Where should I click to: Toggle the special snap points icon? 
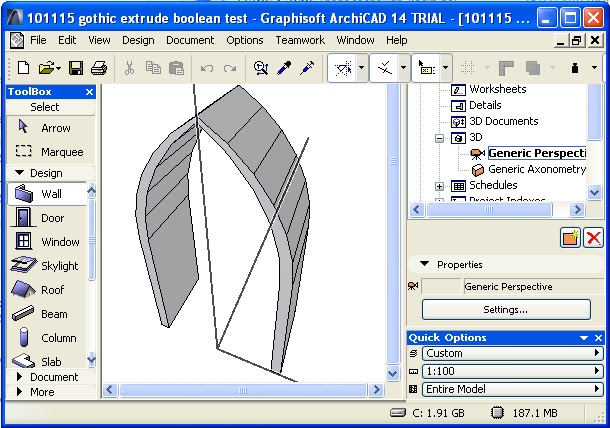click(x=384, y=68)
